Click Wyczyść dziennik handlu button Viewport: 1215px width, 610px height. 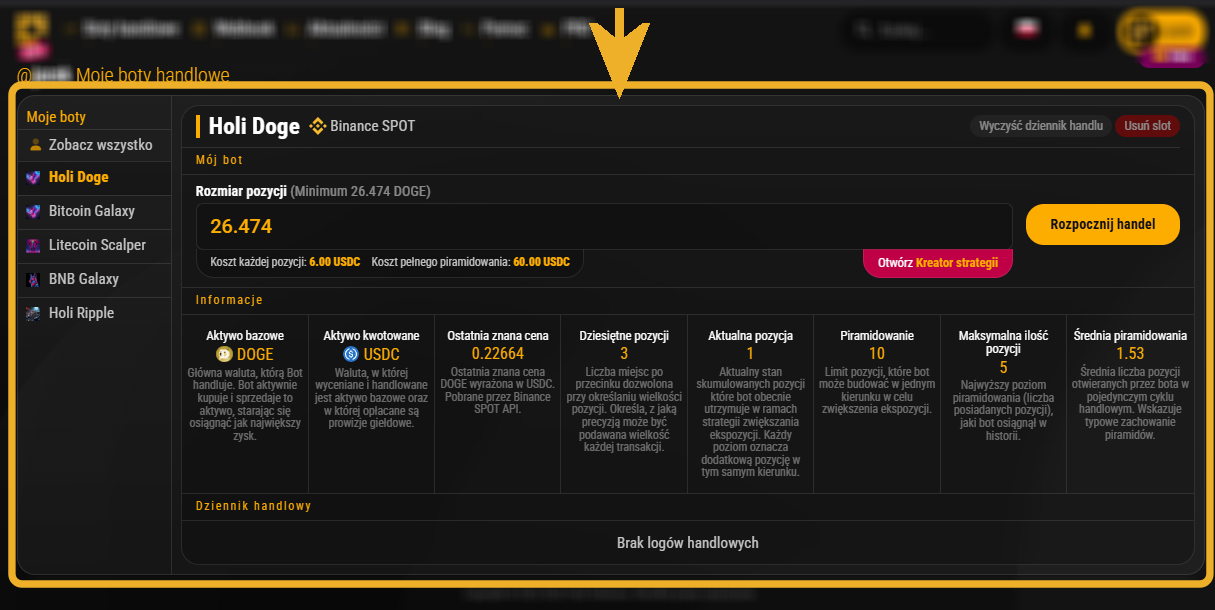(x=1040, y=126)
